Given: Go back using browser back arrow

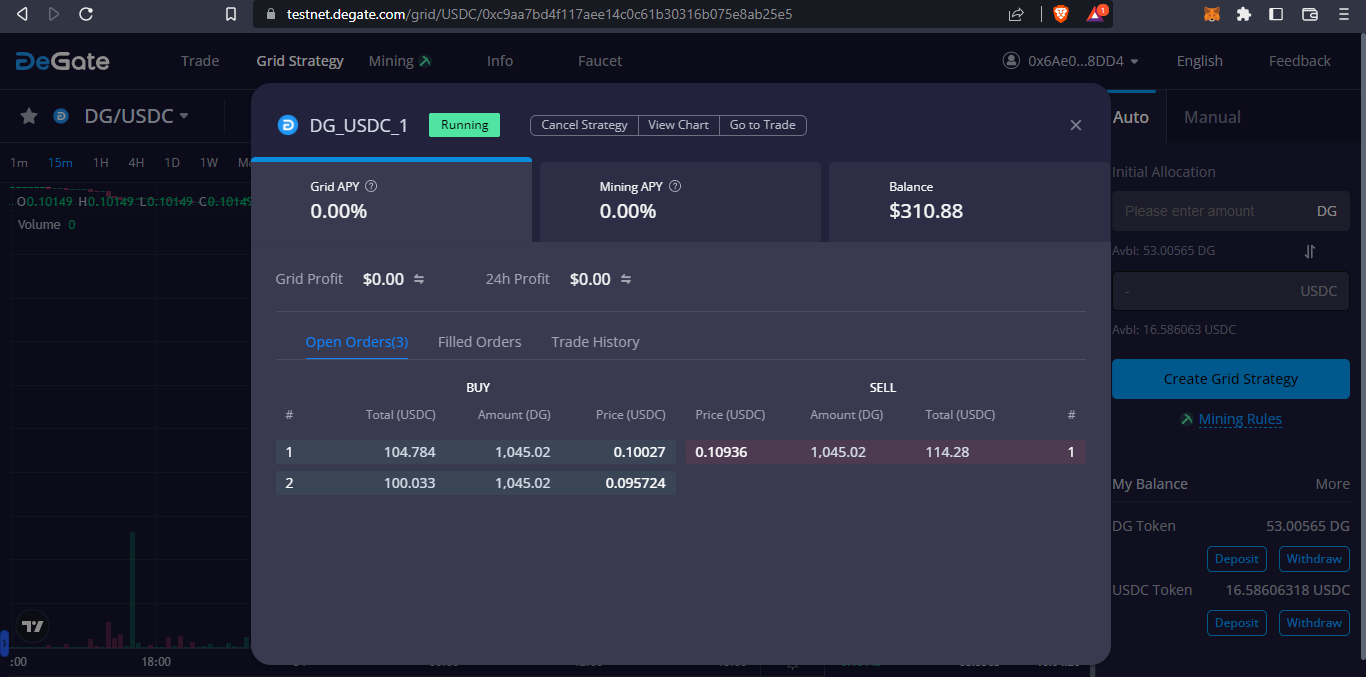Looking at the screenshot, I should pyautogui.click(x=22, y=14).
